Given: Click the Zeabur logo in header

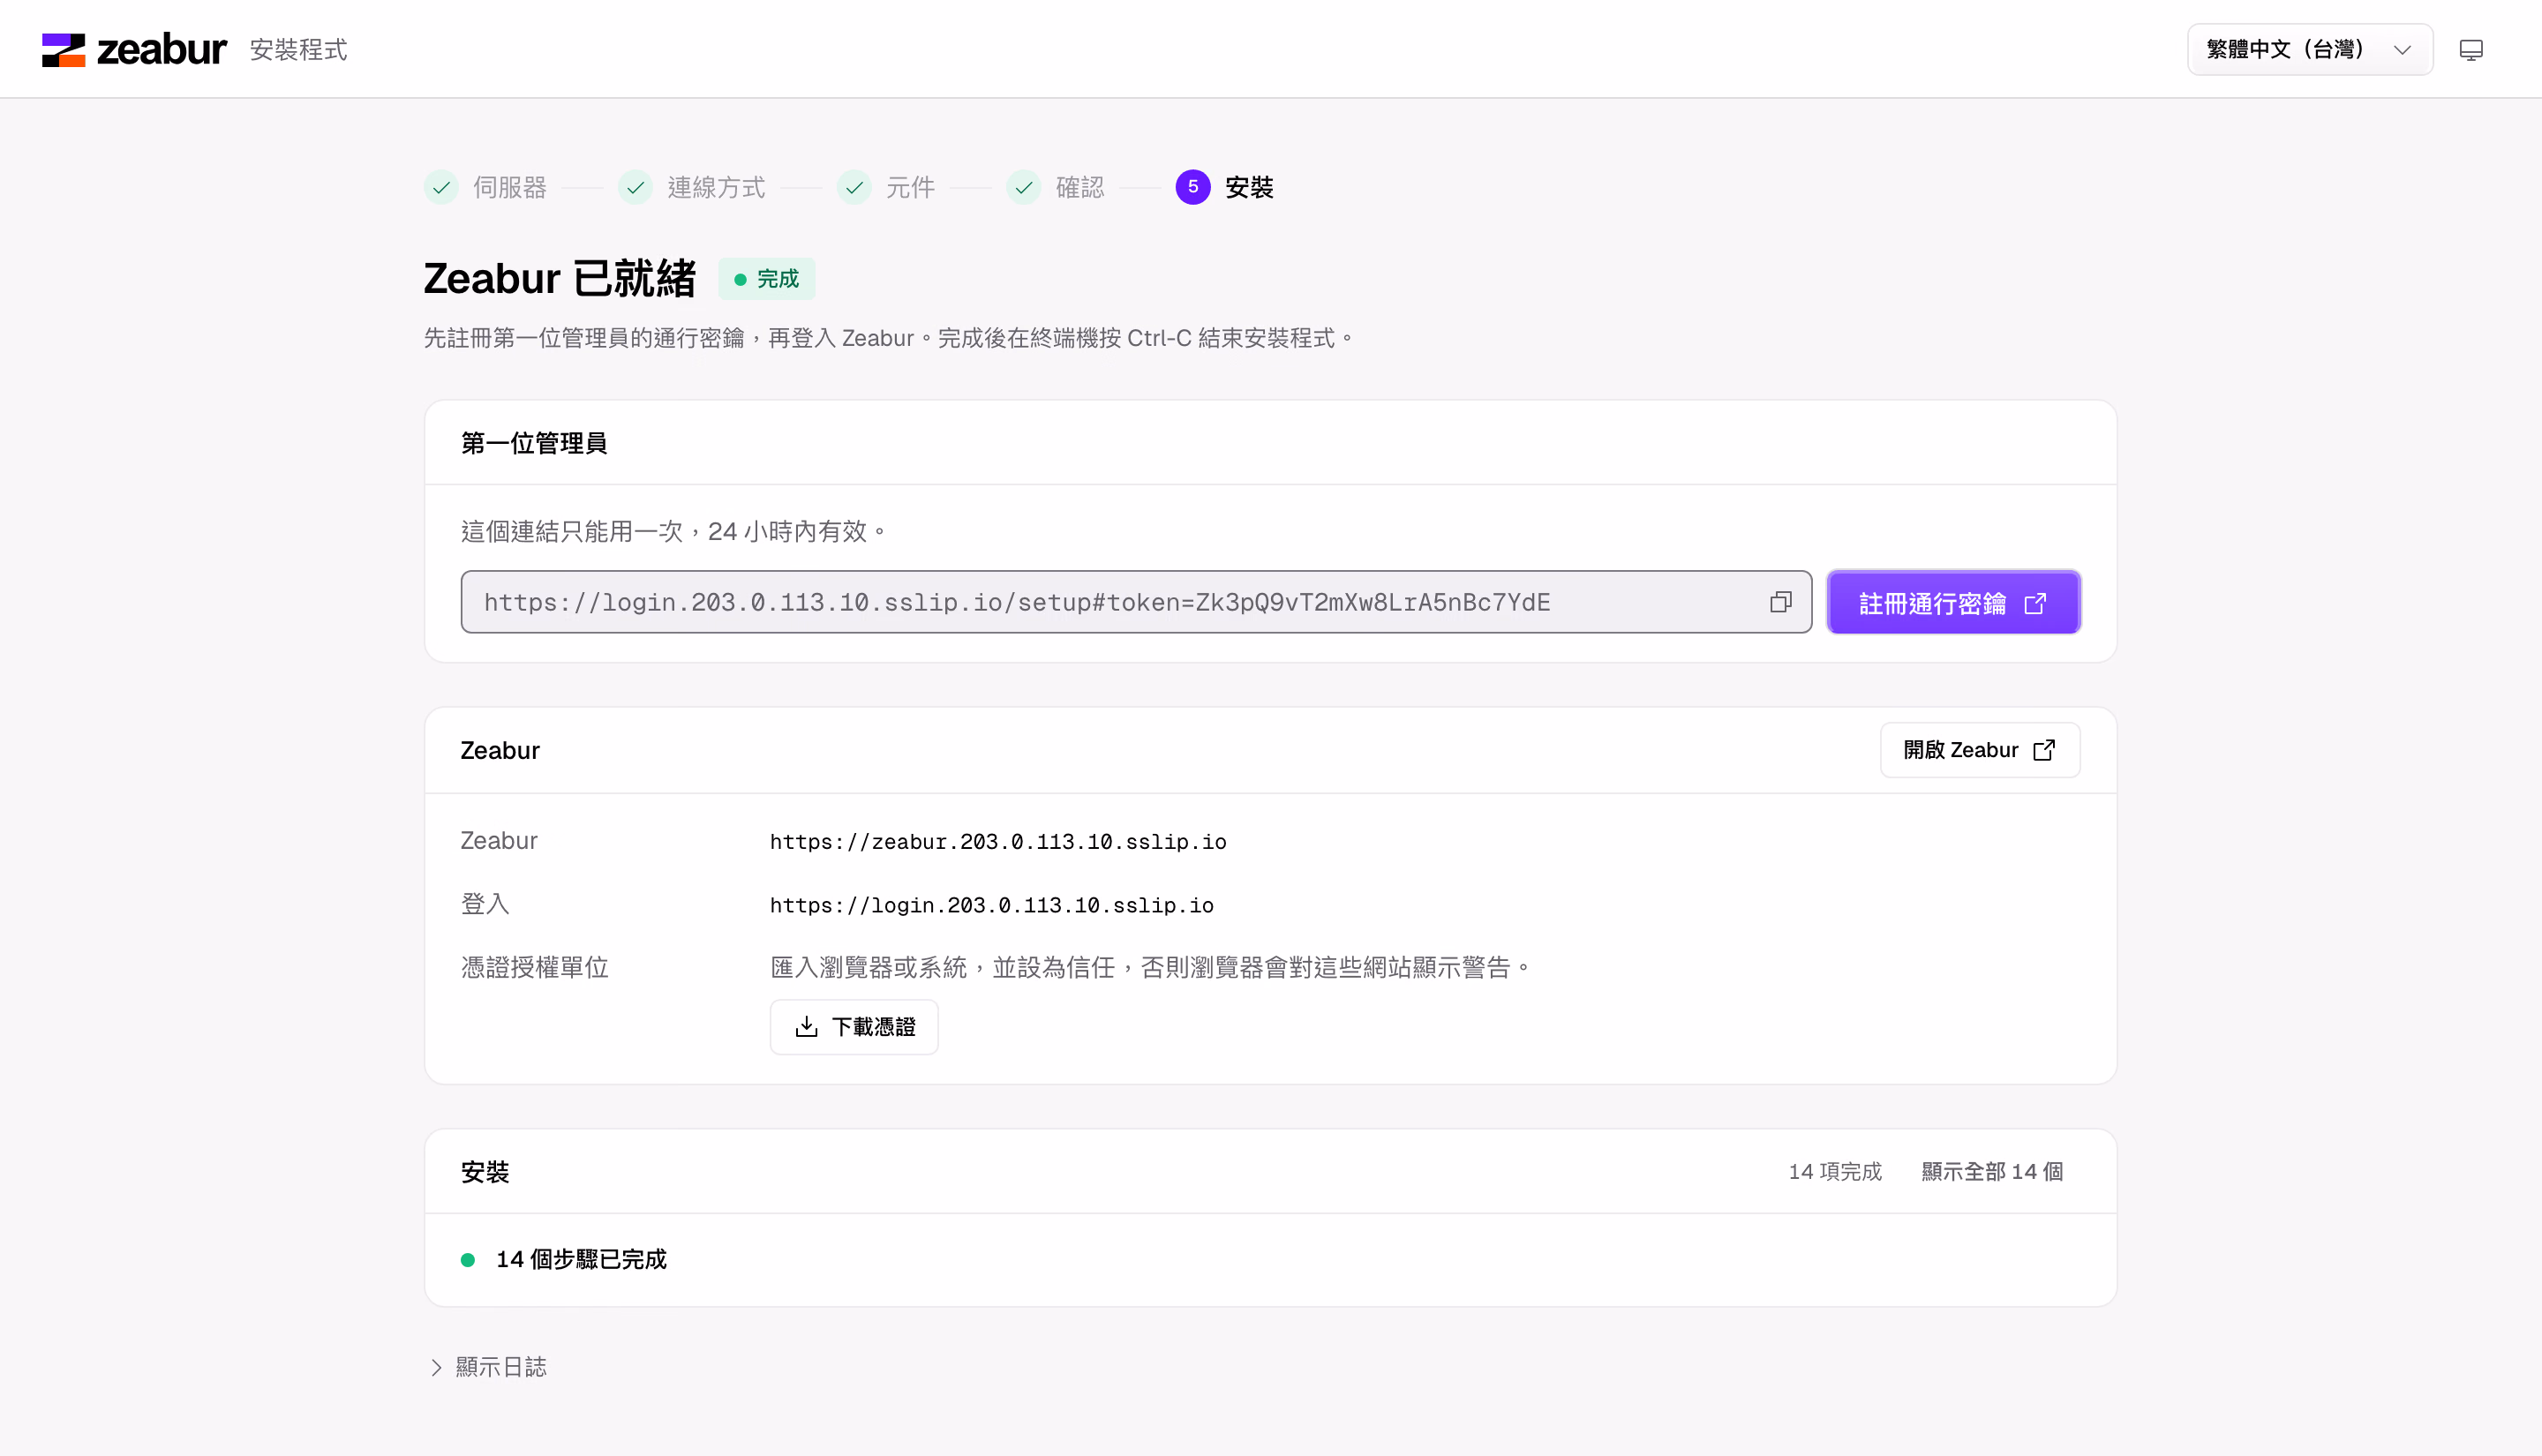Looking at the screenshot, I should (x=134, y=49).
